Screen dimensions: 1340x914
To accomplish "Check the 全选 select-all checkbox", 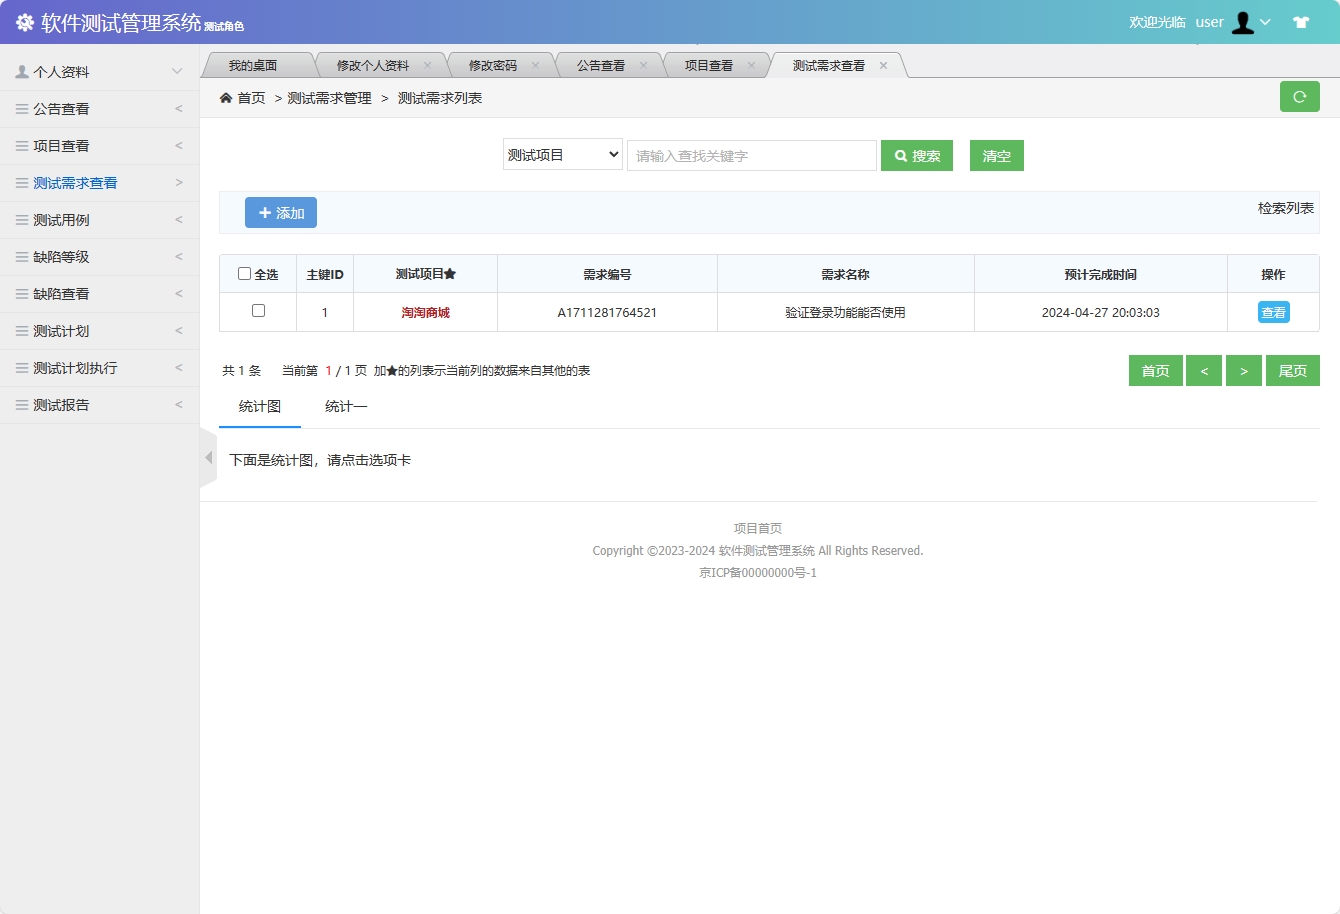I will [x=243, y=273].
